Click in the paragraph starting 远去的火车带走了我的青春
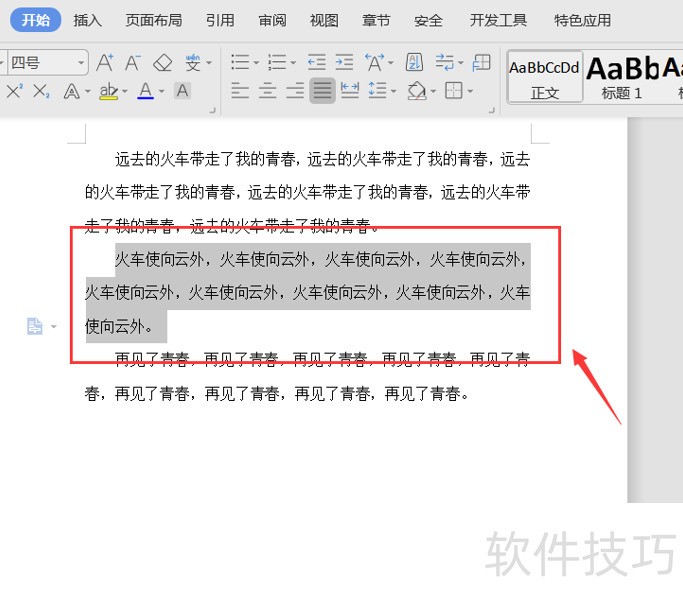 pos(308,192)
